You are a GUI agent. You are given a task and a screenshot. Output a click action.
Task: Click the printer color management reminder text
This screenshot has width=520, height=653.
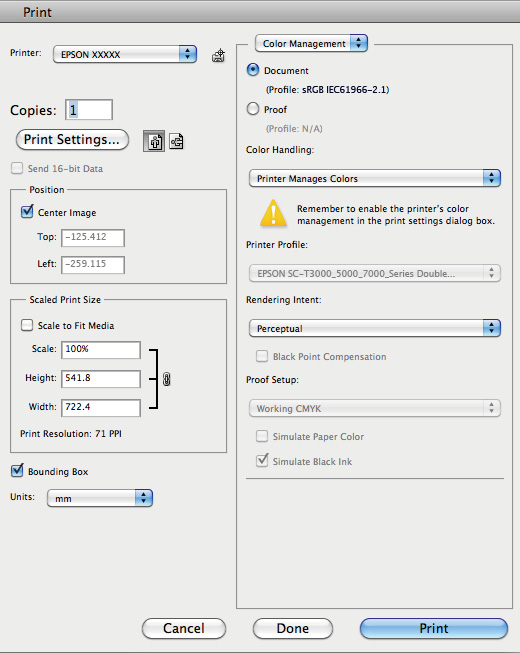coord(396,214)
